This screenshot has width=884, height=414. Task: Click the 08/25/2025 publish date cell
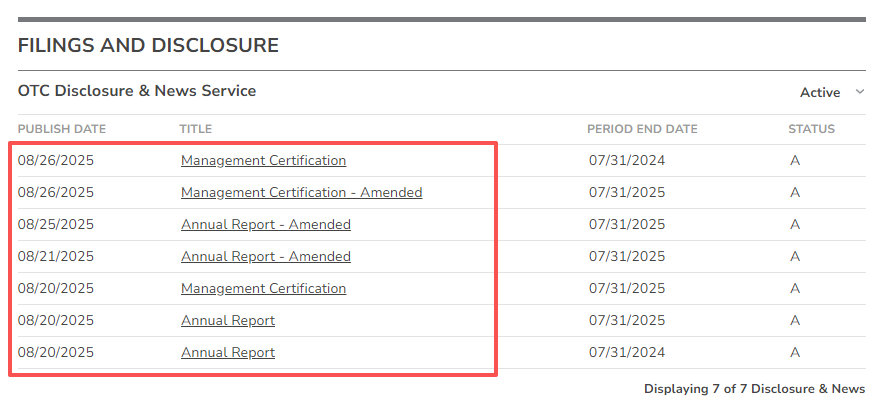click(56, 224)
